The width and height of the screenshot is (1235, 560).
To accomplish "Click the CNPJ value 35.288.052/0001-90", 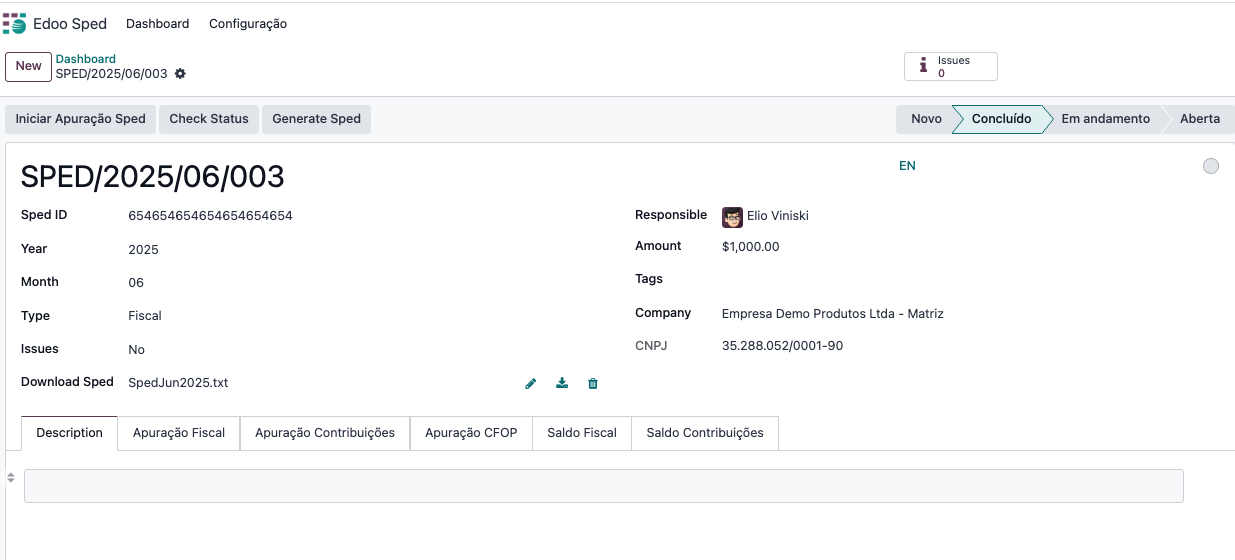I will (x=782, y=346).
